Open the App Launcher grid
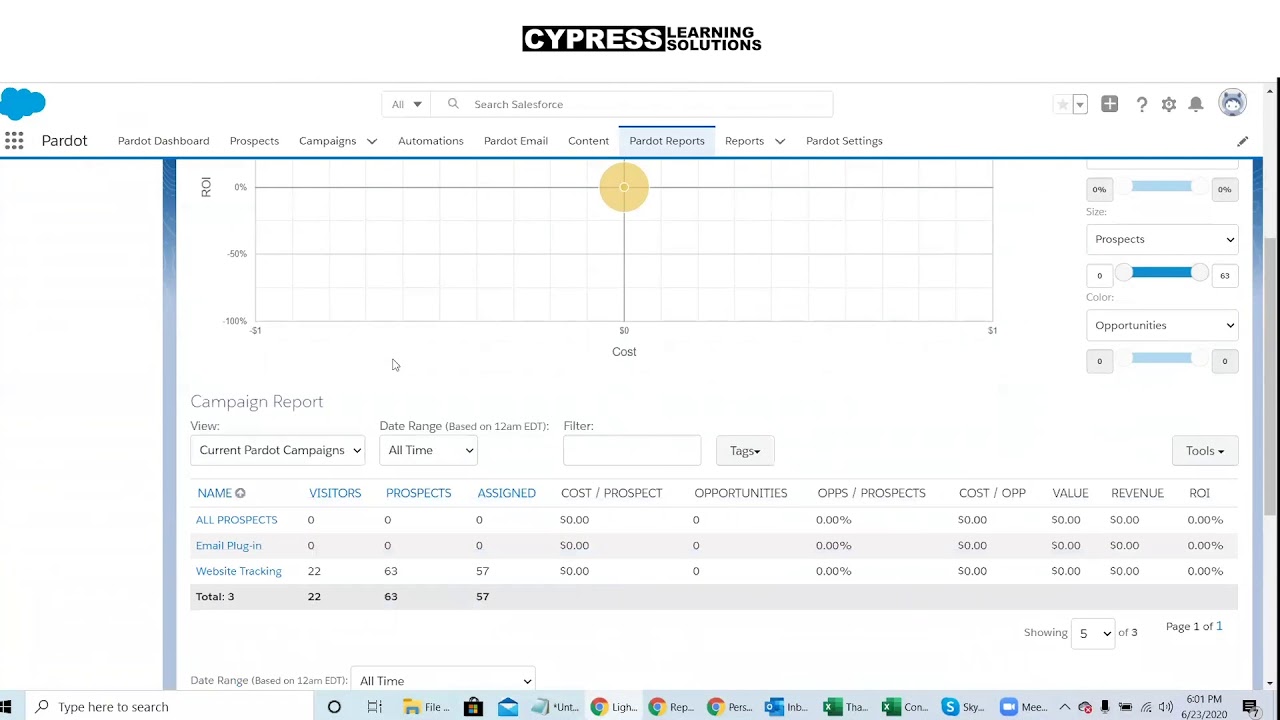 pos(14,141)
